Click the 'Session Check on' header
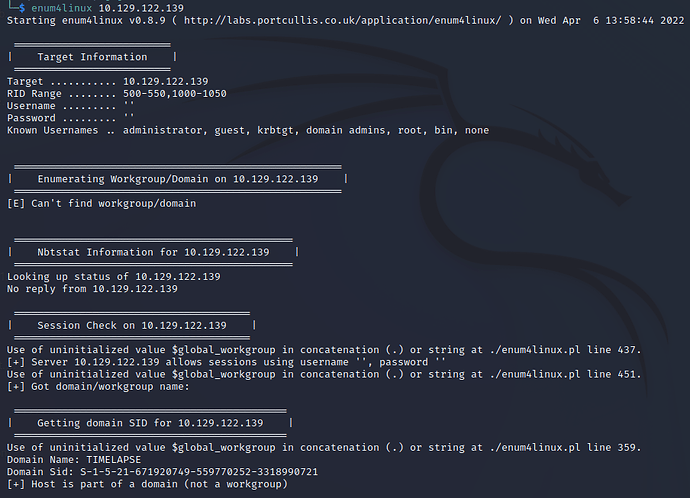Image resolution: width=690 pixels, height=498 pixels. click(132, 326)
